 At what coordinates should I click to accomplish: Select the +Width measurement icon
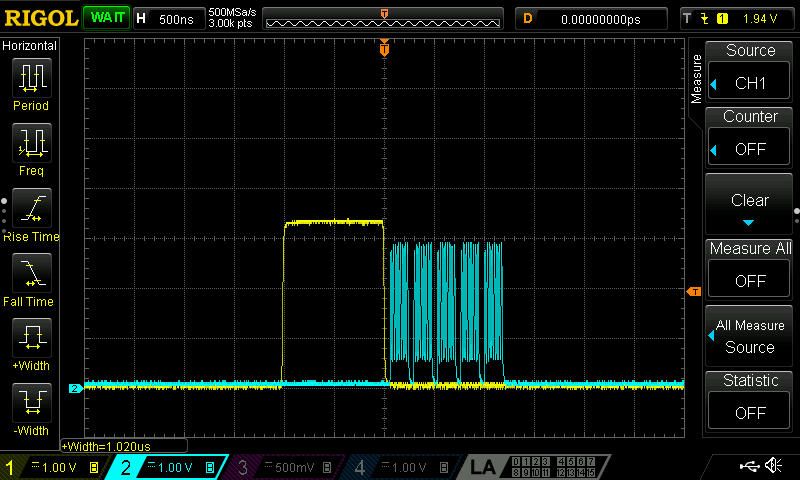32,337
